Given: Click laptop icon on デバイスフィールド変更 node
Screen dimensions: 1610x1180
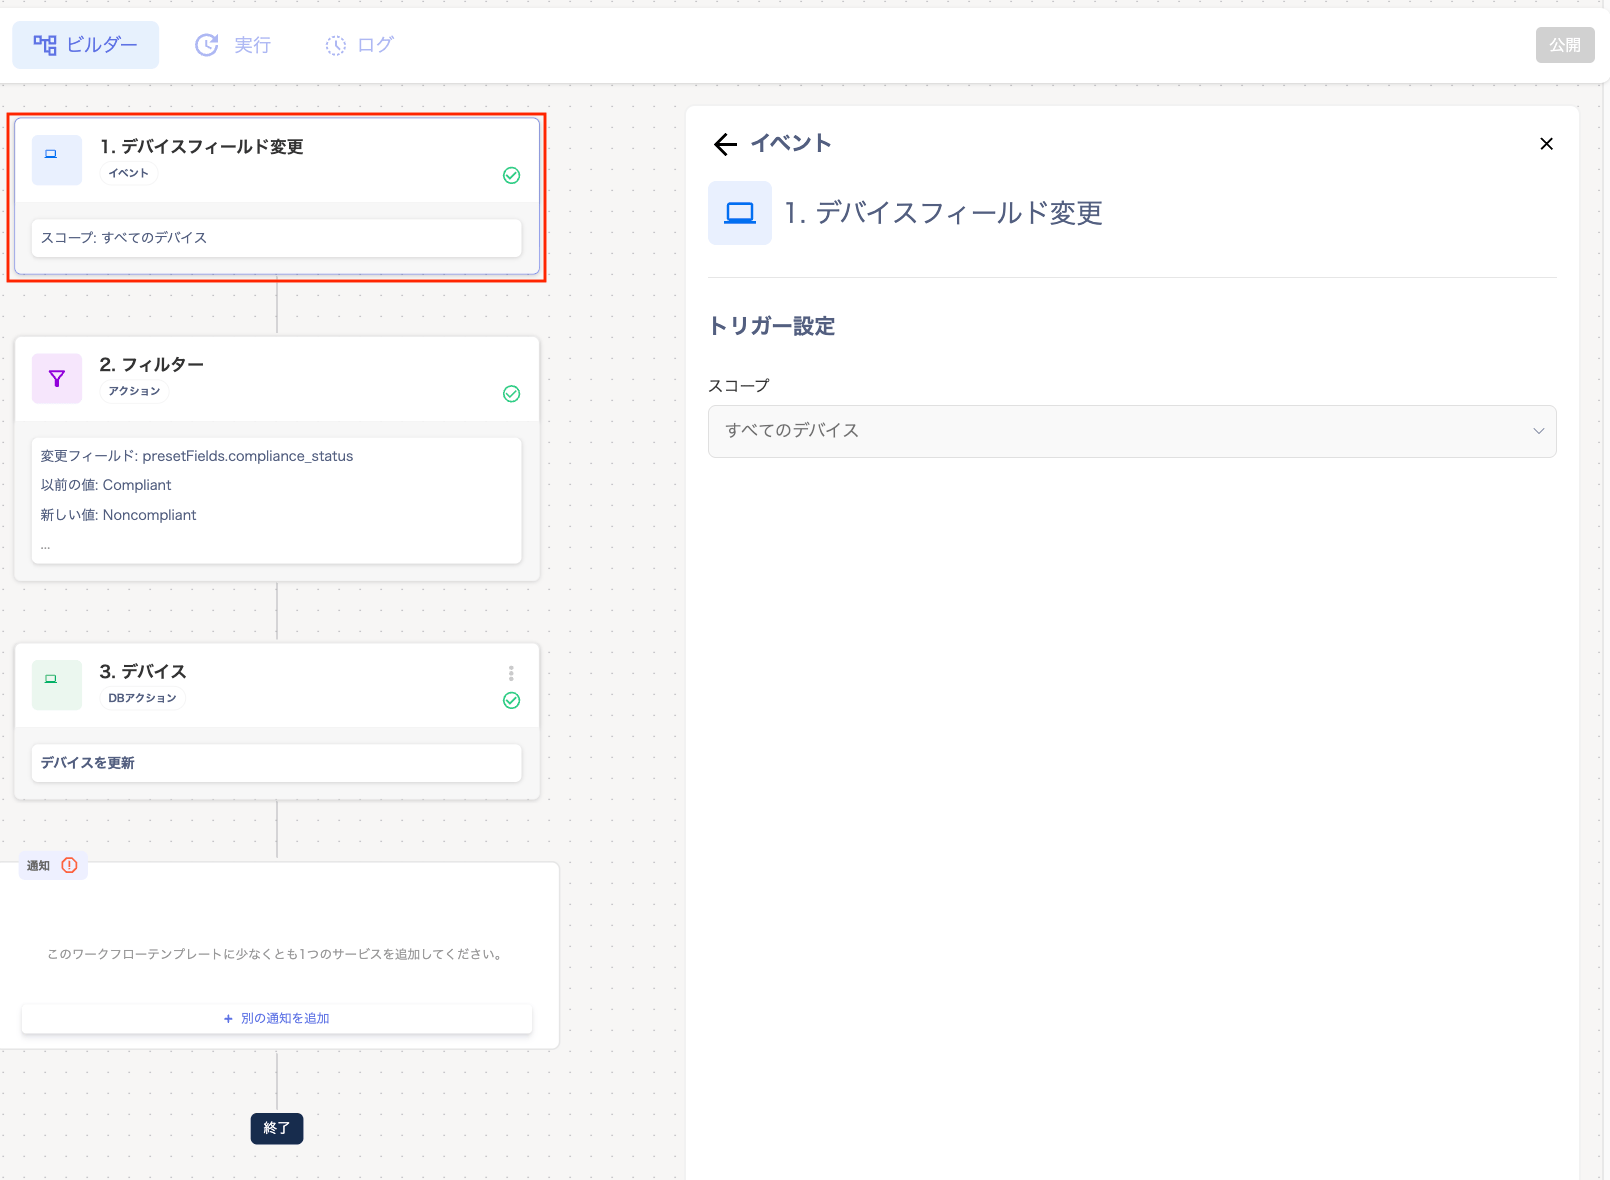Looking at the screenshot, I should tap(57, 160).
